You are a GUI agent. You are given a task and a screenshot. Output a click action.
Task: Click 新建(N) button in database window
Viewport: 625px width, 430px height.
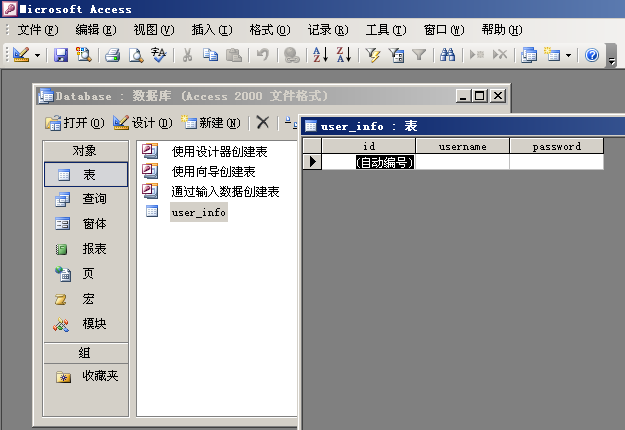[210, 123]
